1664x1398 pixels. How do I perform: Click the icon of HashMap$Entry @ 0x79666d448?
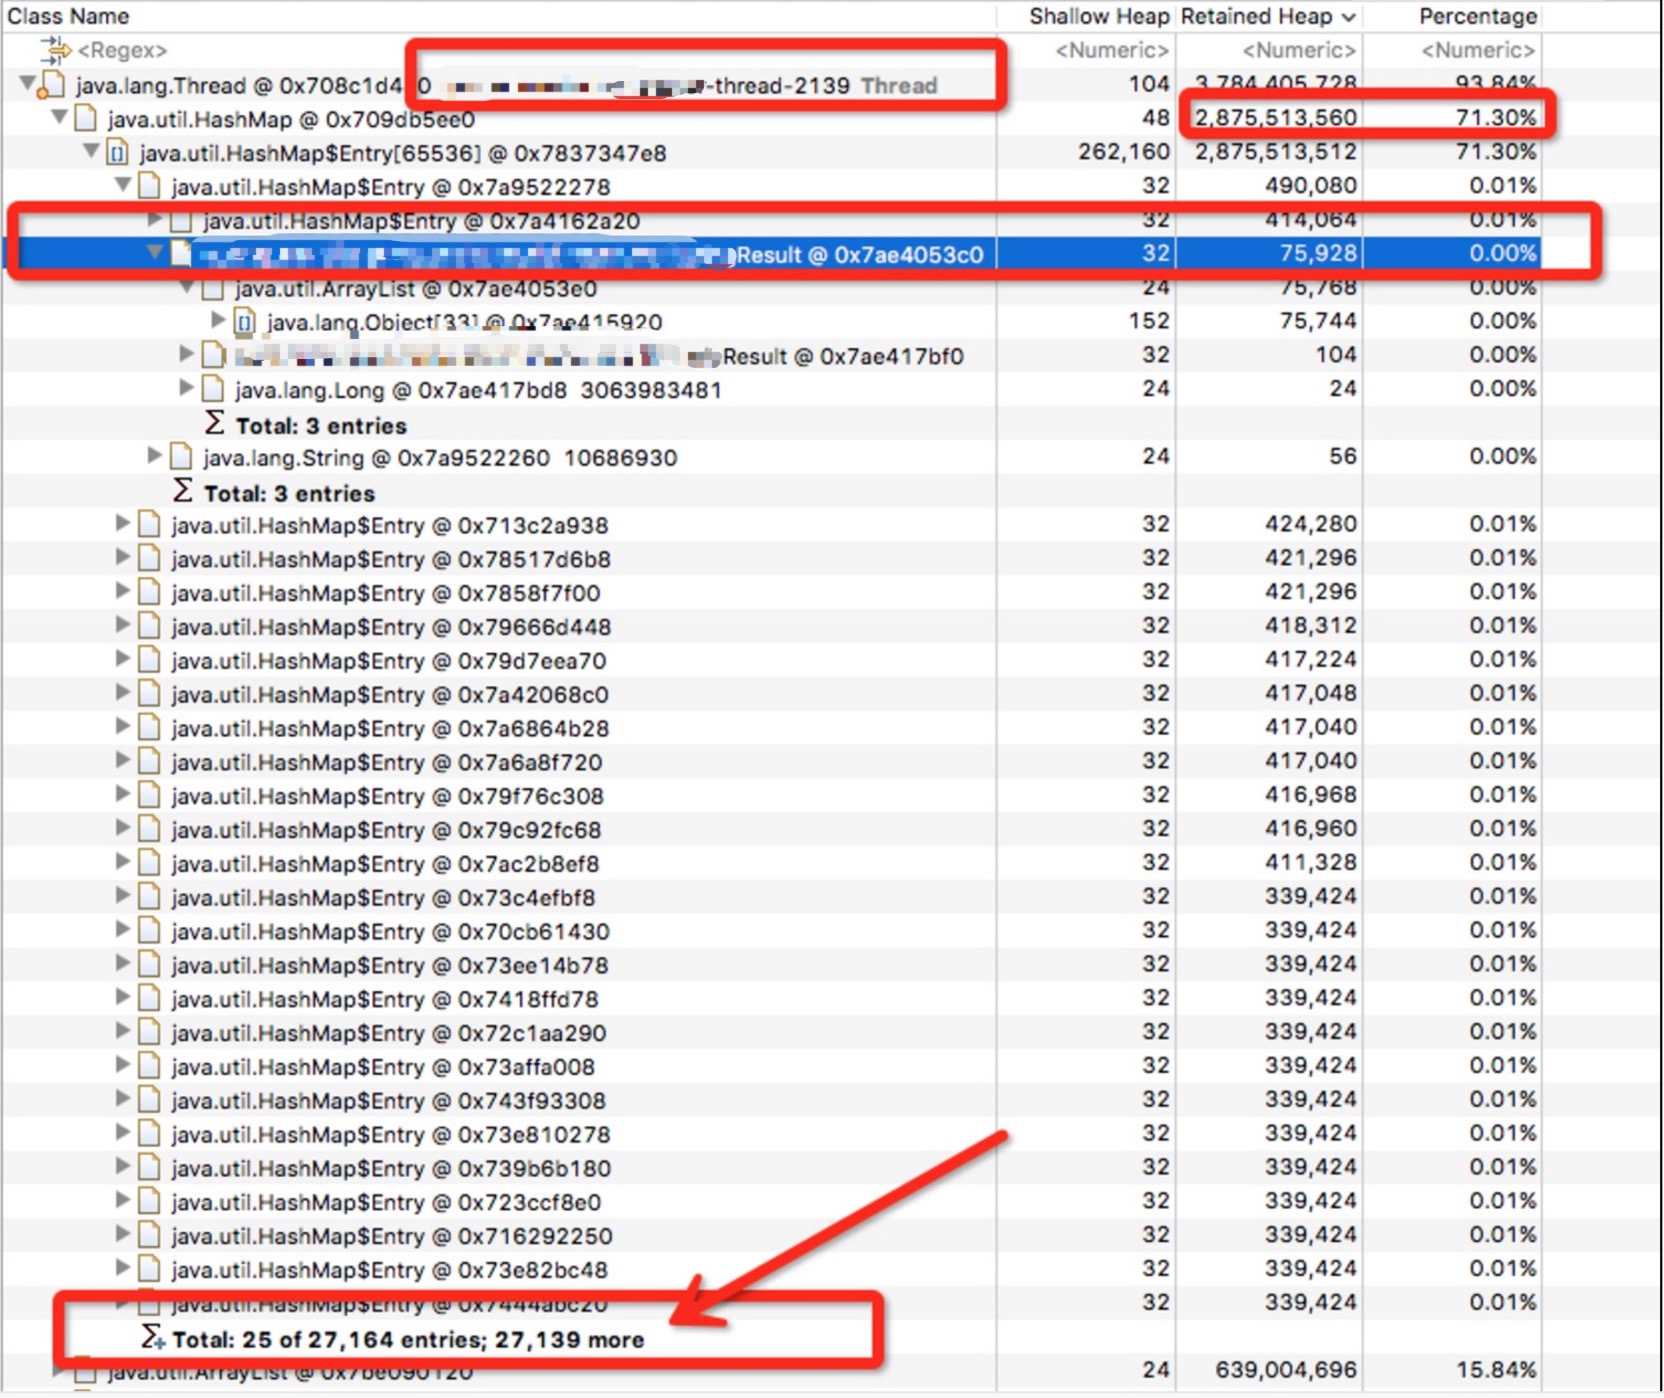pyautogui.click(x=150, y=626)
